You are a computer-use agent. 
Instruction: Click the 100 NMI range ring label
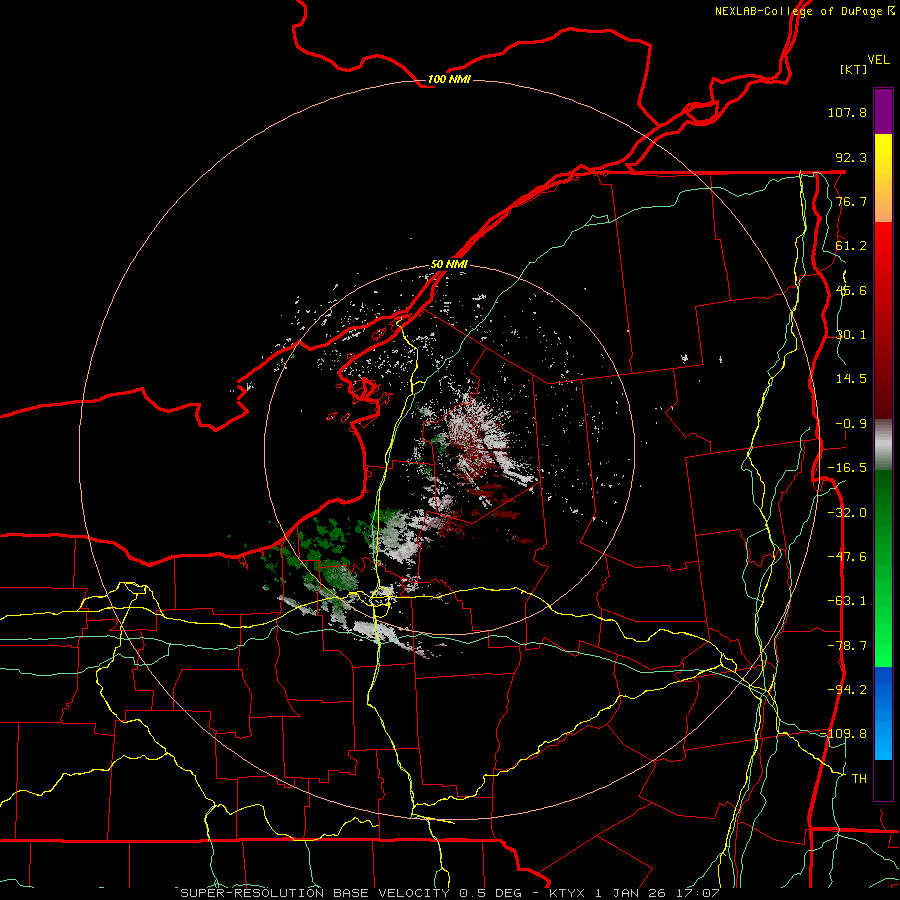tap(449, 79)
